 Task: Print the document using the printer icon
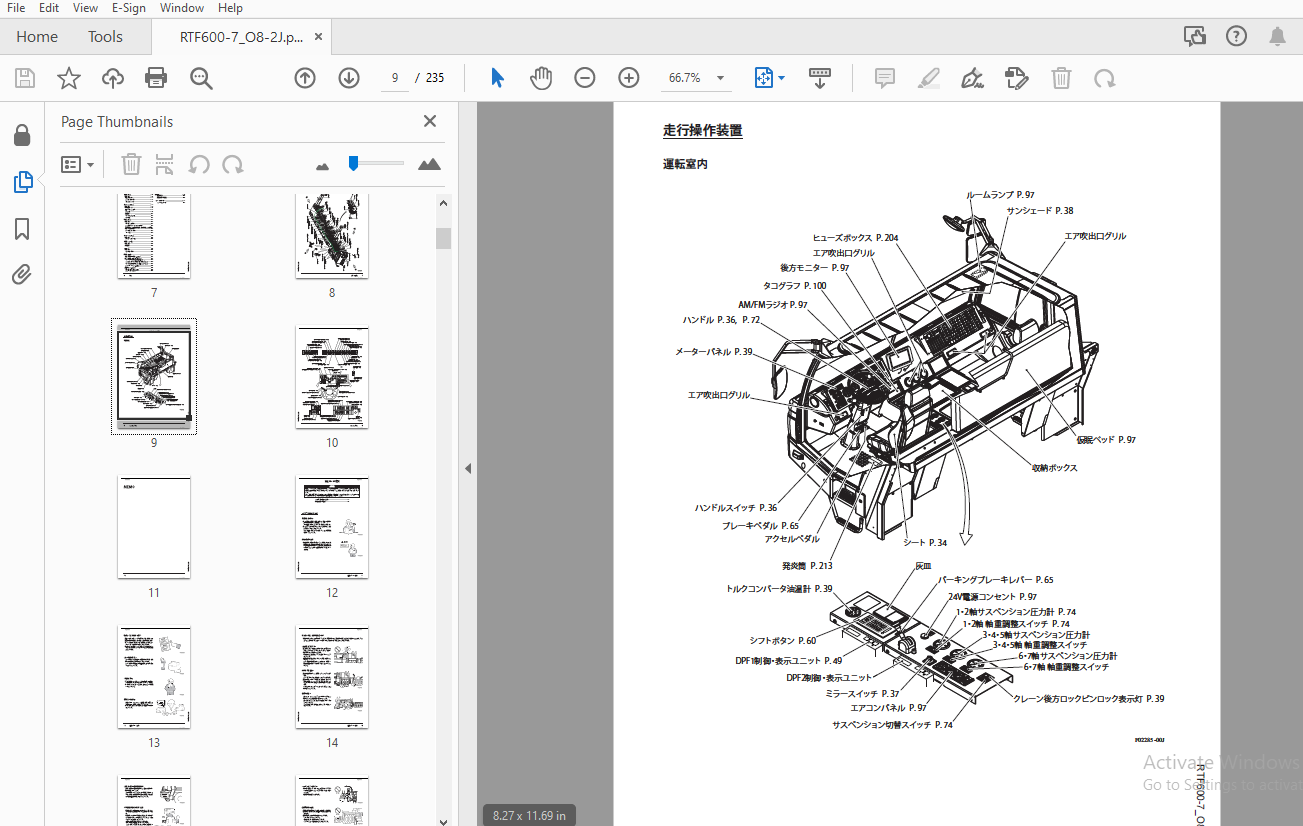pyautogui.click(x=156, y=78)
